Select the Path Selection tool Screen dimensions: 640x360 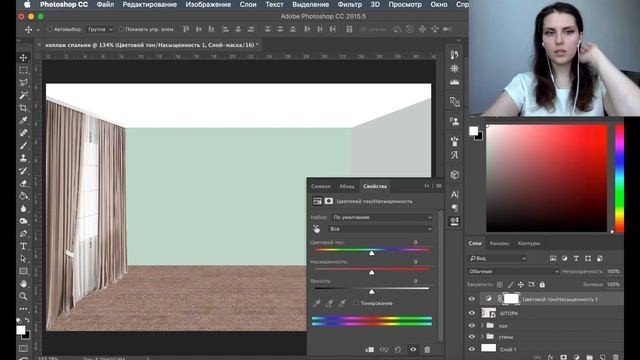click(23, 259)
